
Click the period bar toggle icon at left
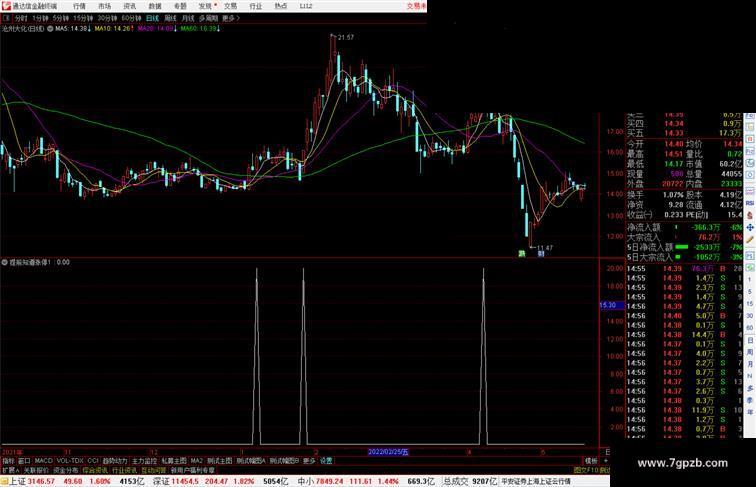click(x=6, y=18)
